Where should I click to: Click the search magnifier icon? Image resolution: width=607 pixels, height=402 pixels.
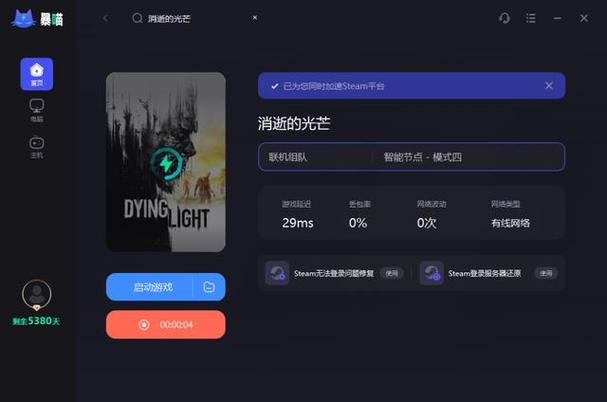coord(137,18)
